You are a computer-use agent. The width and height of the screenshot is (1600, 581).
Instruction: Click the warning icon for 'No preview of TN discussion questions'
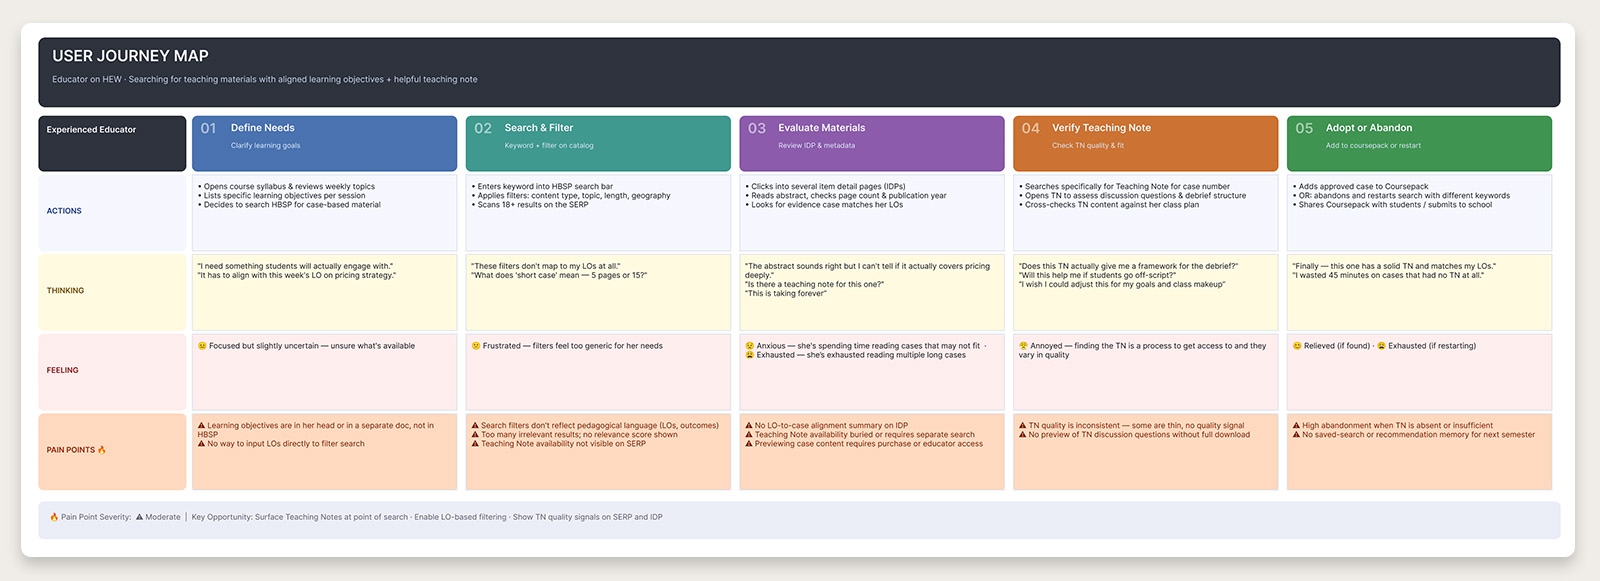[1023, 435]
